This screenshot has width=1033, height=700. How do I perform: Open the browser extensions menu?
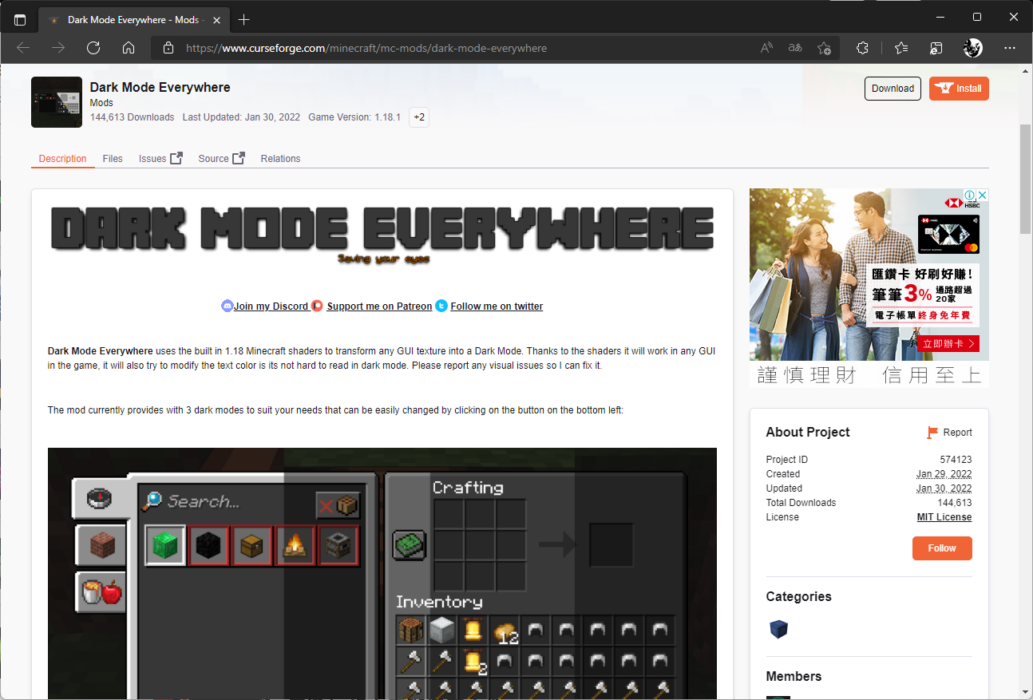click(x=862, y=48)
